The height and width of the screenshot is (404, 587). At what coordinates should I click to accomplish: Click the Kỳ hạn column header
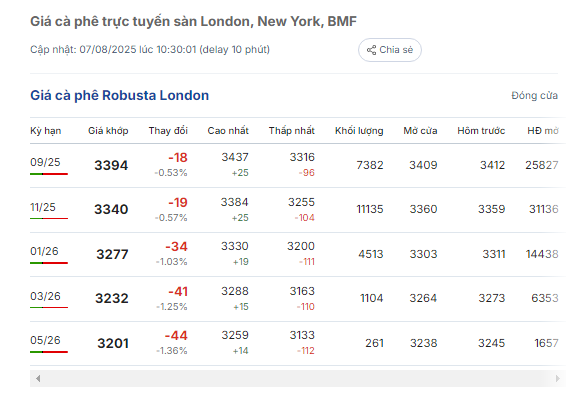pos(46,131)
